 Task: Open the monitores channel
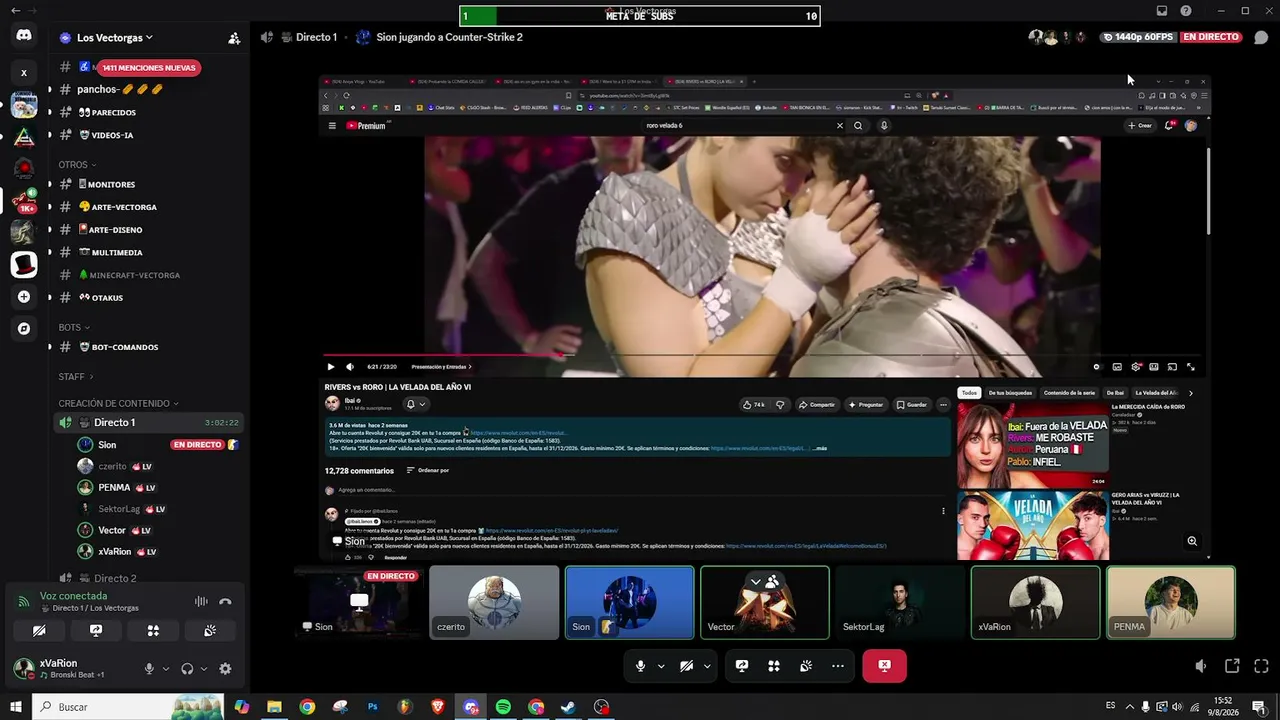pos(149,185)
